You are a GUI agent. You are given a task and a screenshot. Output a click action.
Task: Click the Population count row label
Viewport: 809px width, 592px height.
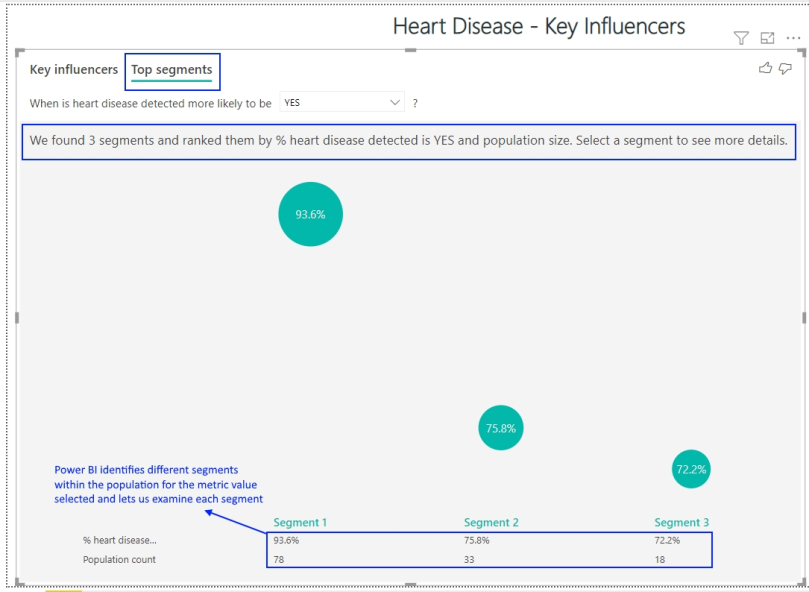point(120,559)
